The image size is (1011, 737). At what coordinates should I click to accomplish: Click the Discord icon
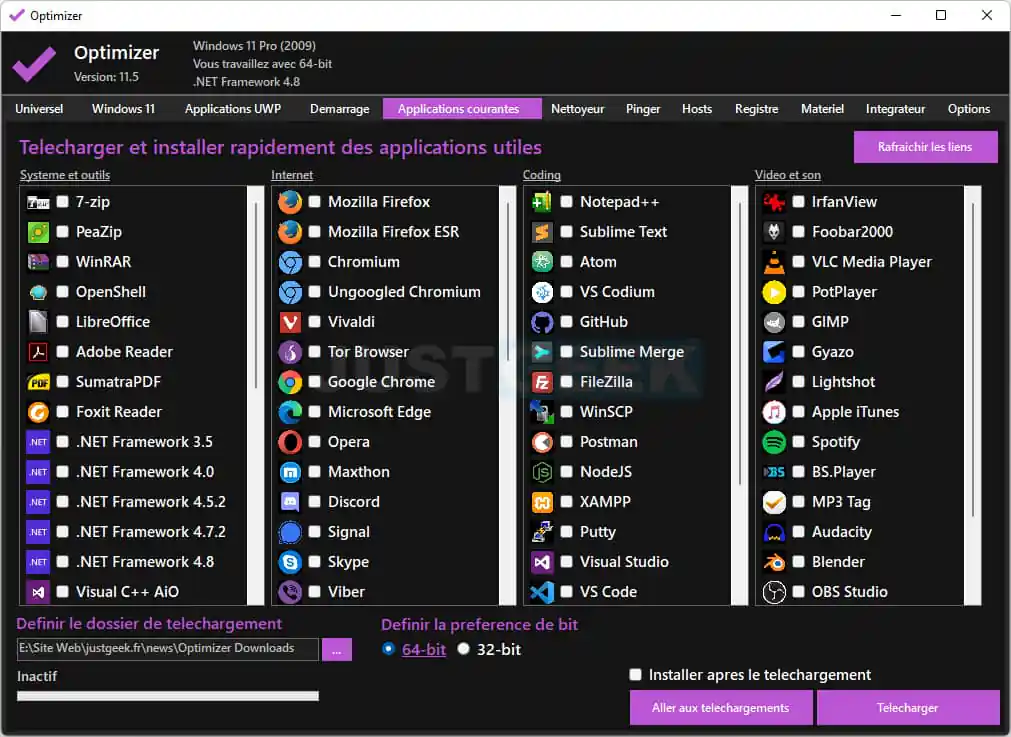point(290,502)
